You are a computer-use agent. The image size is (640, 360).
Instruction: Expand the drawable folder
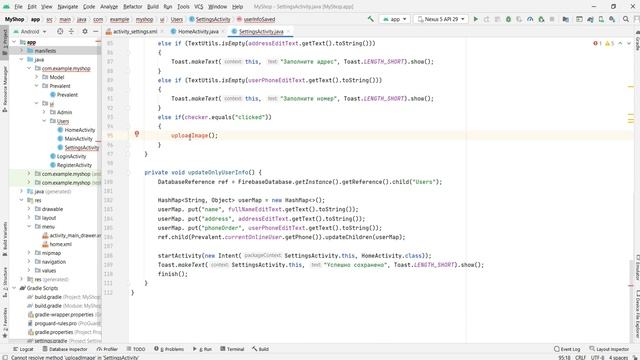[x=29, y=209]
